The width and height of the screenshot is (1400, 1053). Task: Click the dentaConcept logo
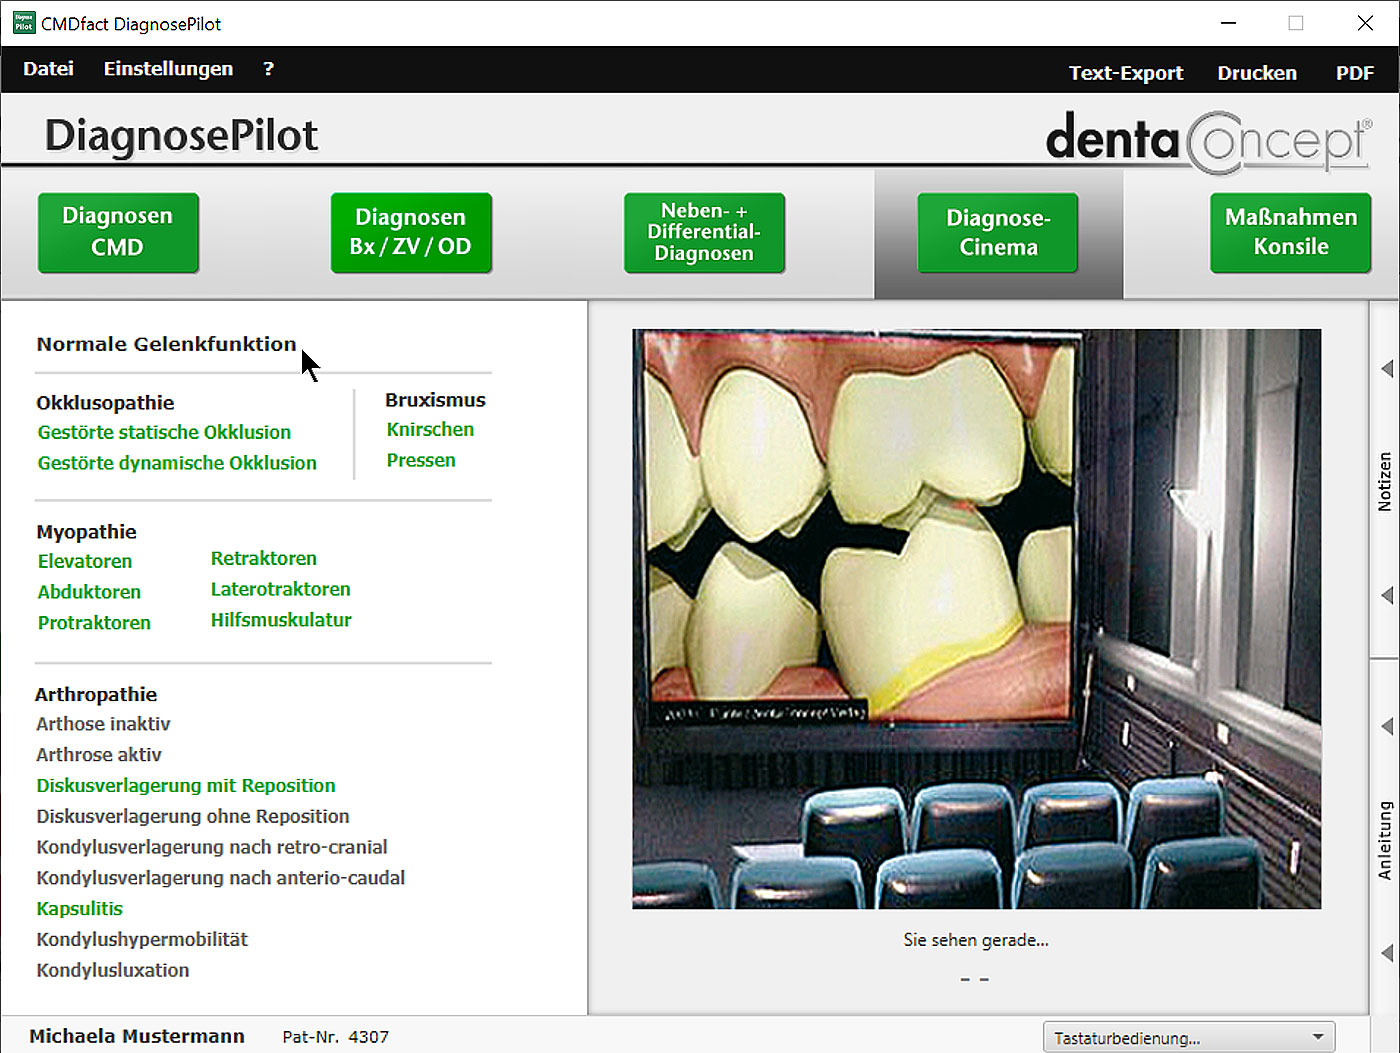click(x=1209, y=141)
